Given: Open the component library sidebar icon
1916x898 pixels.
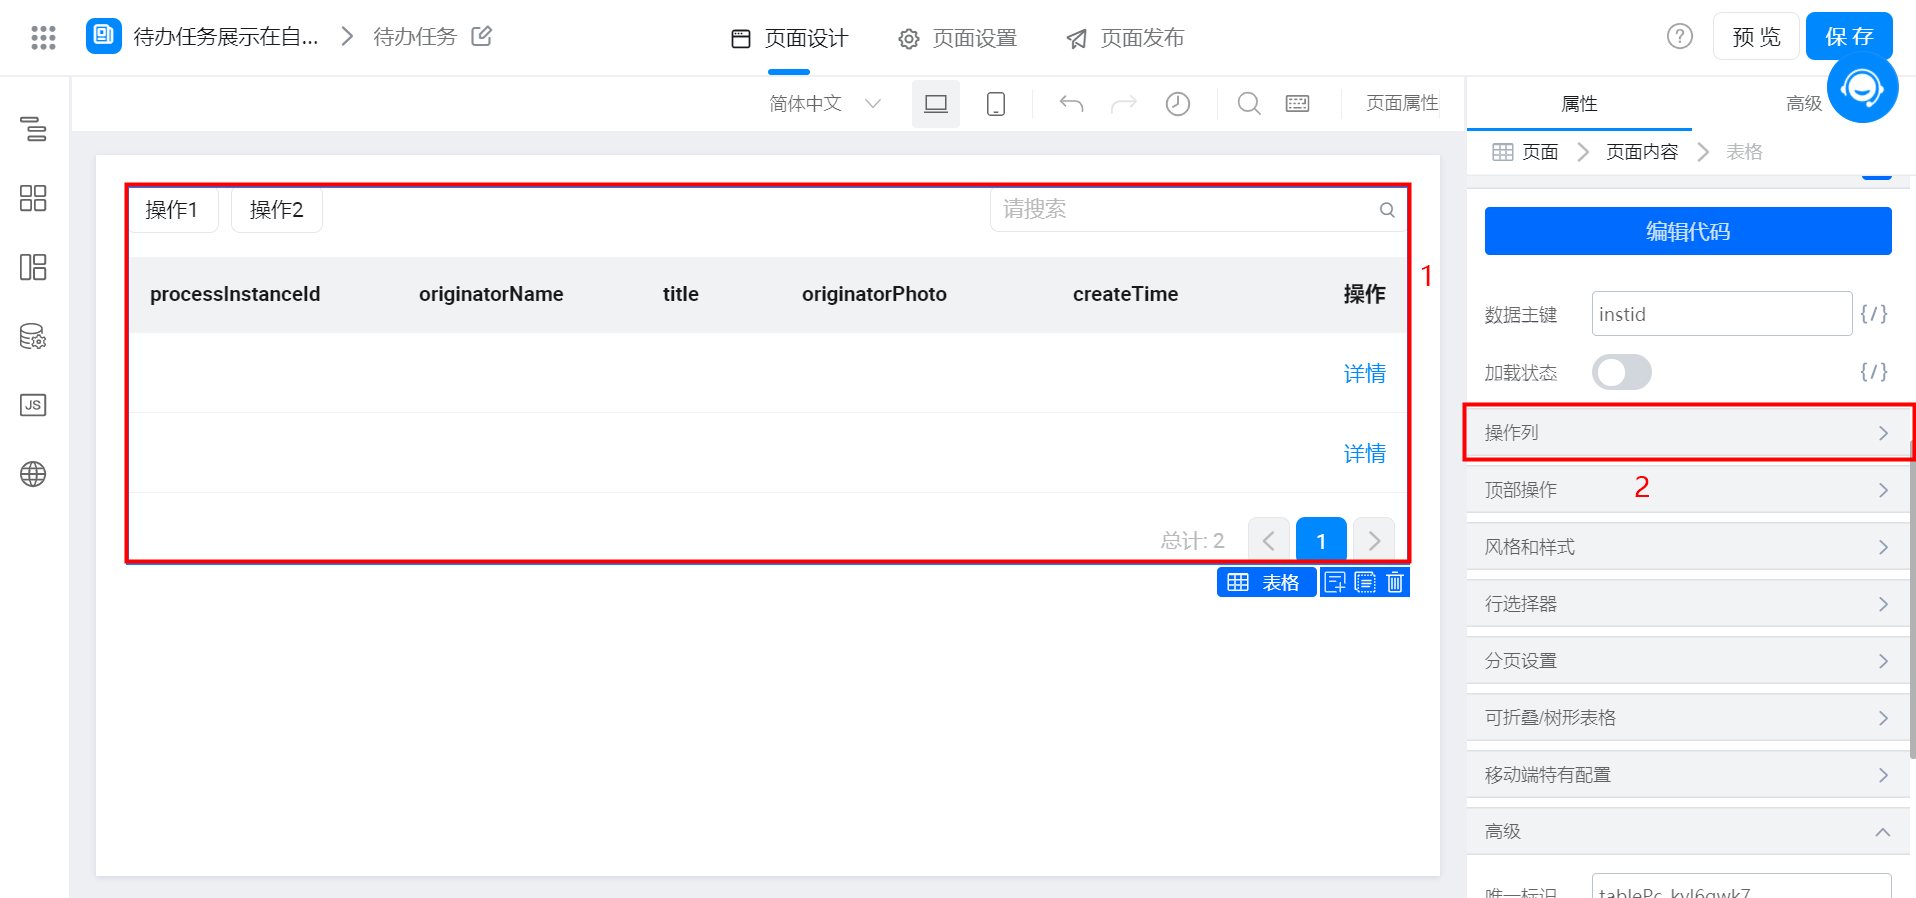Looking at the screenshot, I should point(33,198).
